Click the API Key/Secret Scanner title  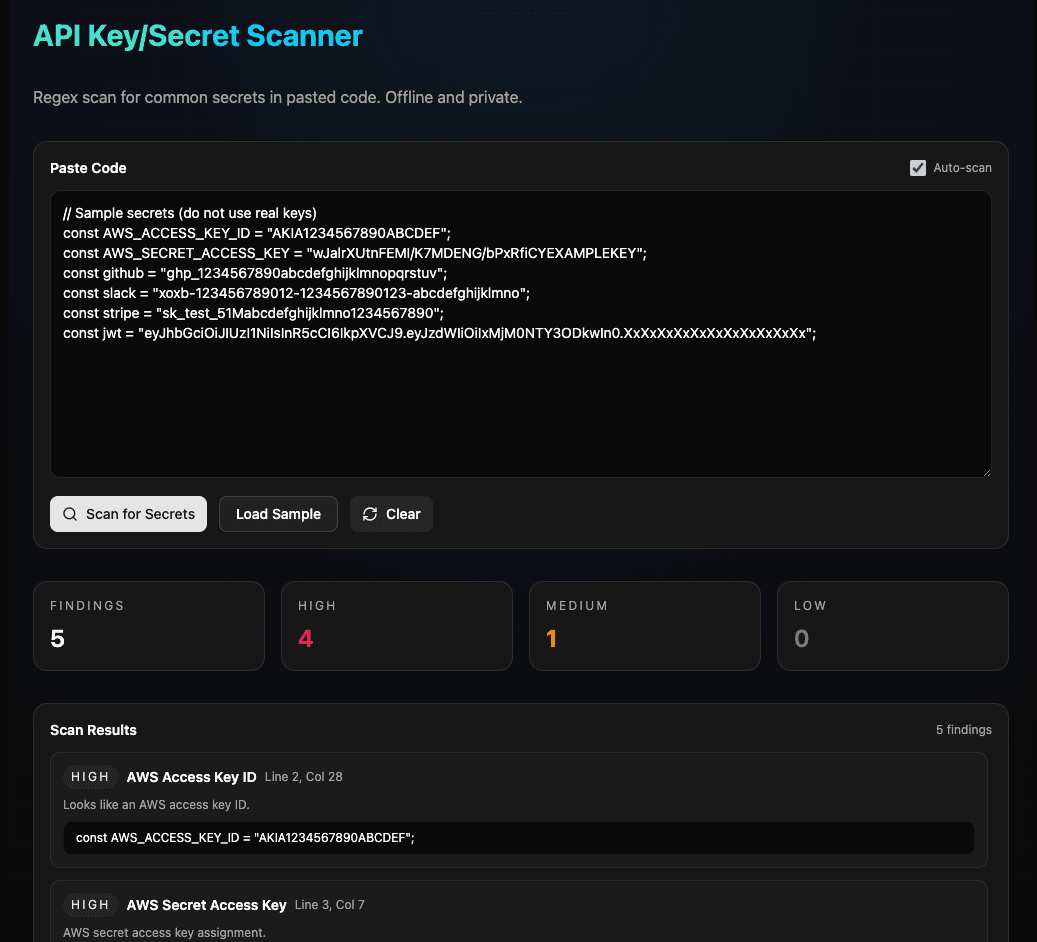(197, 34)
